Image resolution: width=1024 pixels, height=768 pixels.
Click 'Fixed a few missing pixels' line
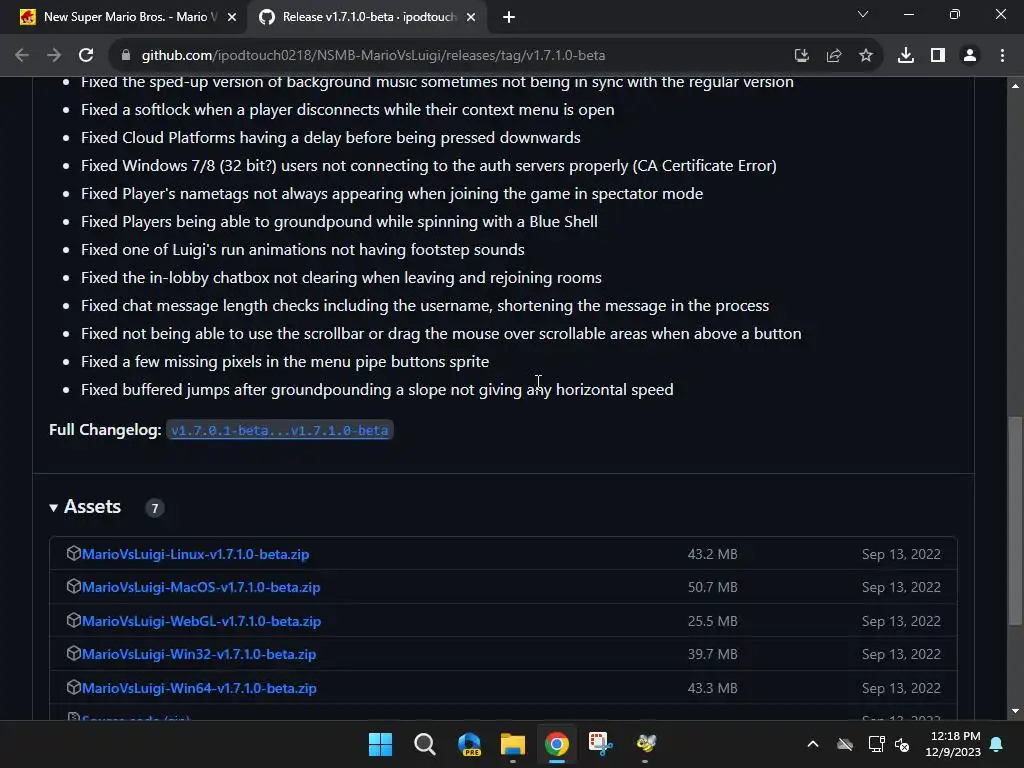pos(285,362)
